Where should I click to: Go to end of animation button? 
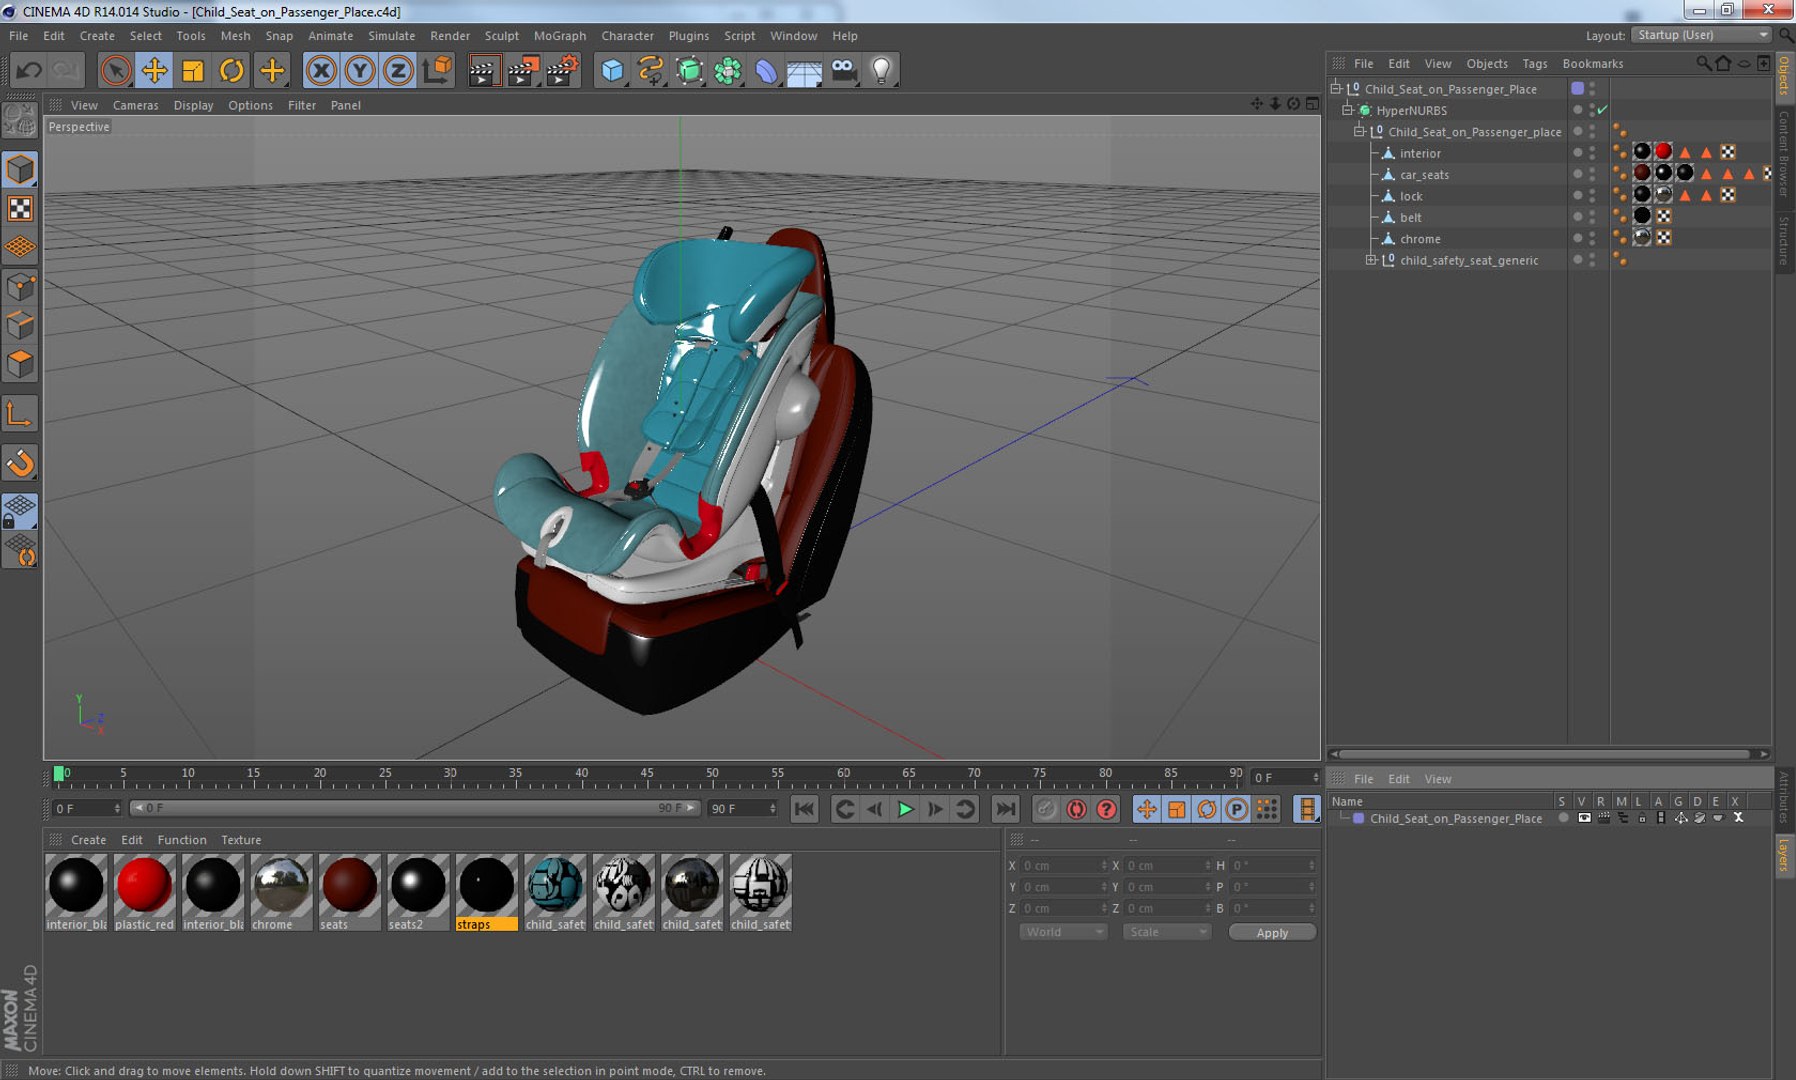(x=1006, y=809)
